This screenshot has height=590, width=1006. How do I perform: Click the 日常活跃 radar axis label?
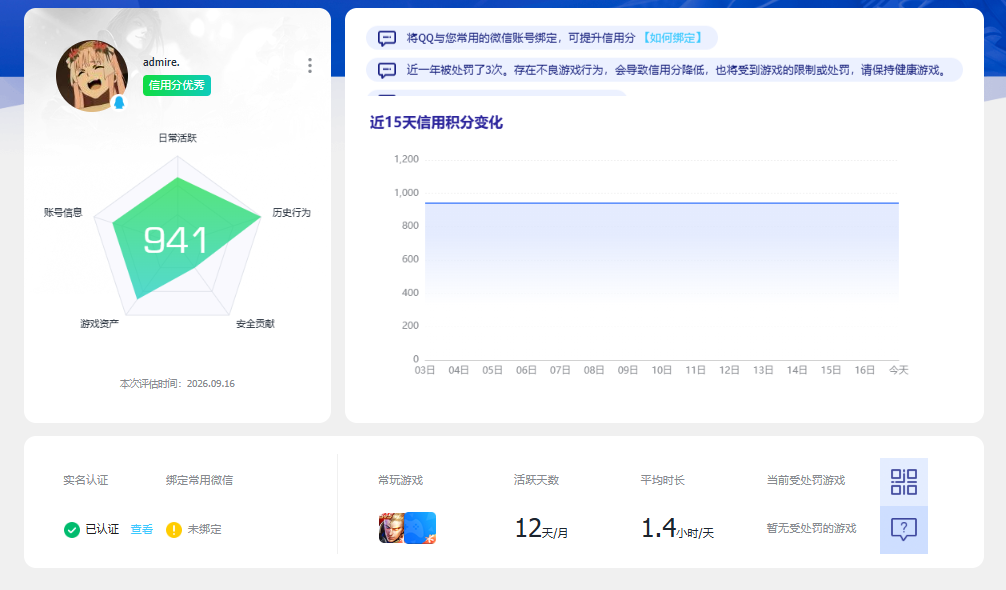(x=178, y=138)
